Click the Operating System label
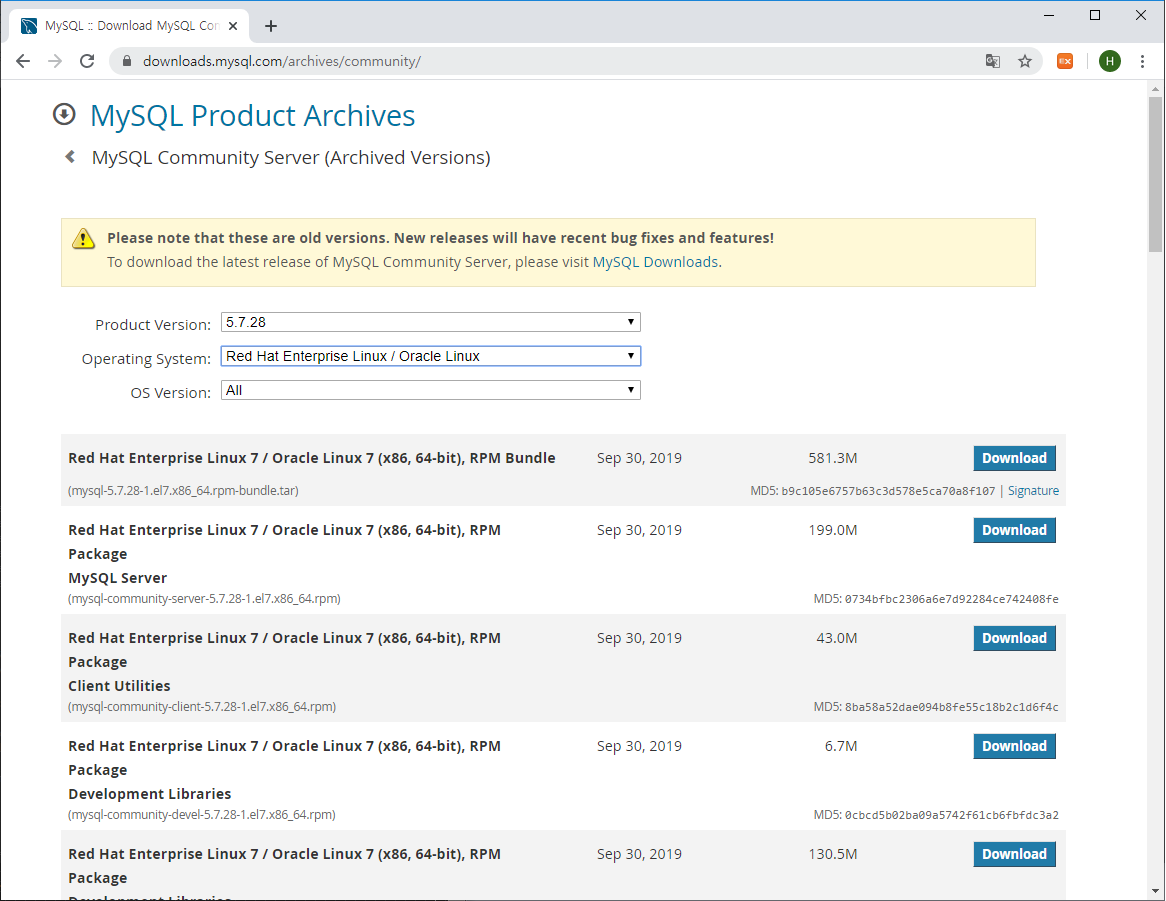The height and width of the screenshot is (901, 1166). [146, 359]
